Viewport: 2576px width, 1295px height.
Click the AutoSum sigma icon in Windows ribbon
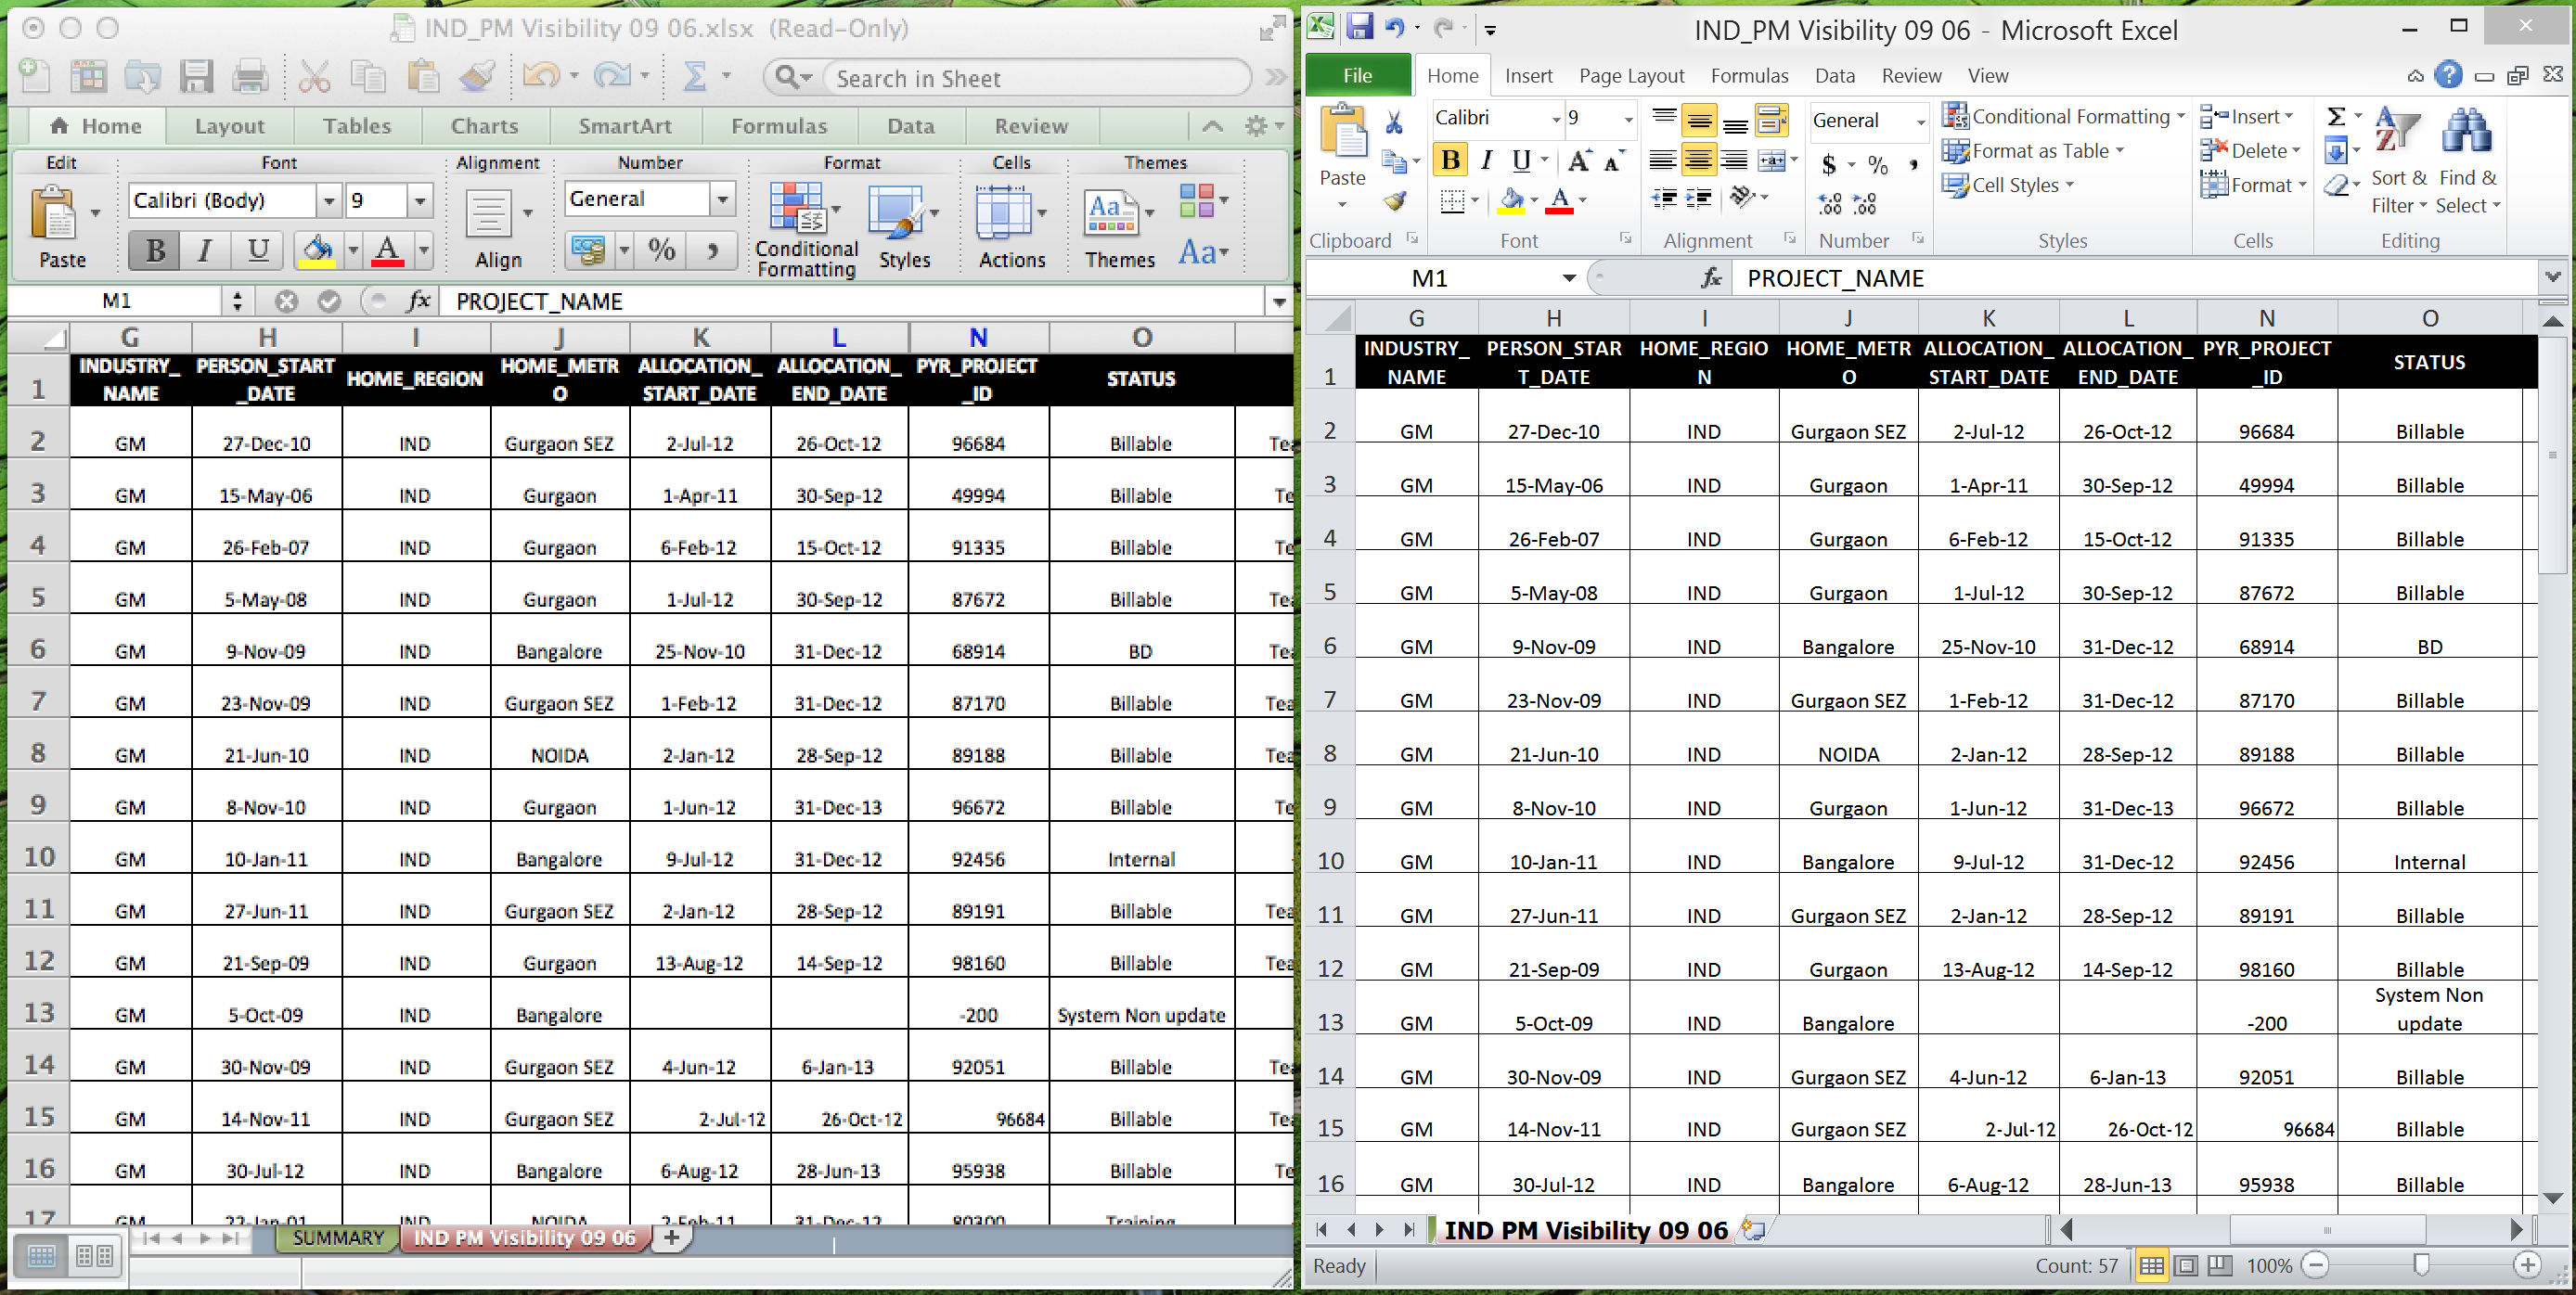pyautogui.click(x=2335, y=117)
